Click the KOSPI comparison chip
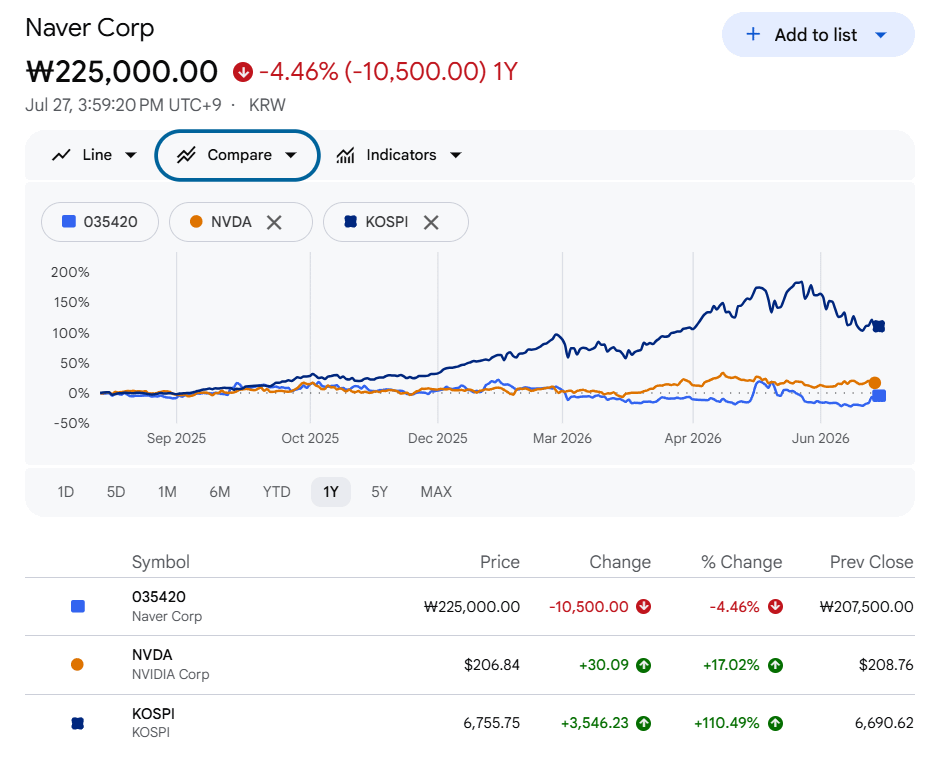Screen dimensions: 941x761 tap(395, 222)
